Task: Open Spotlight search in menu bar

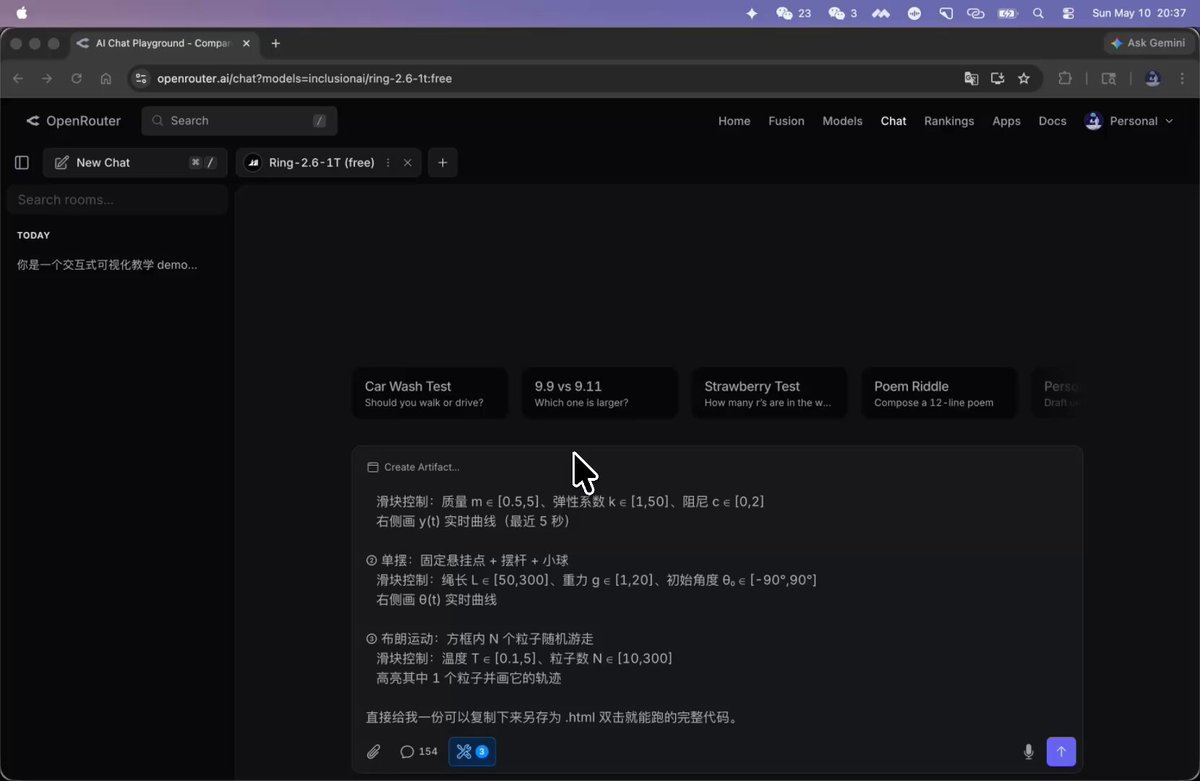Action: [1038, 13]
